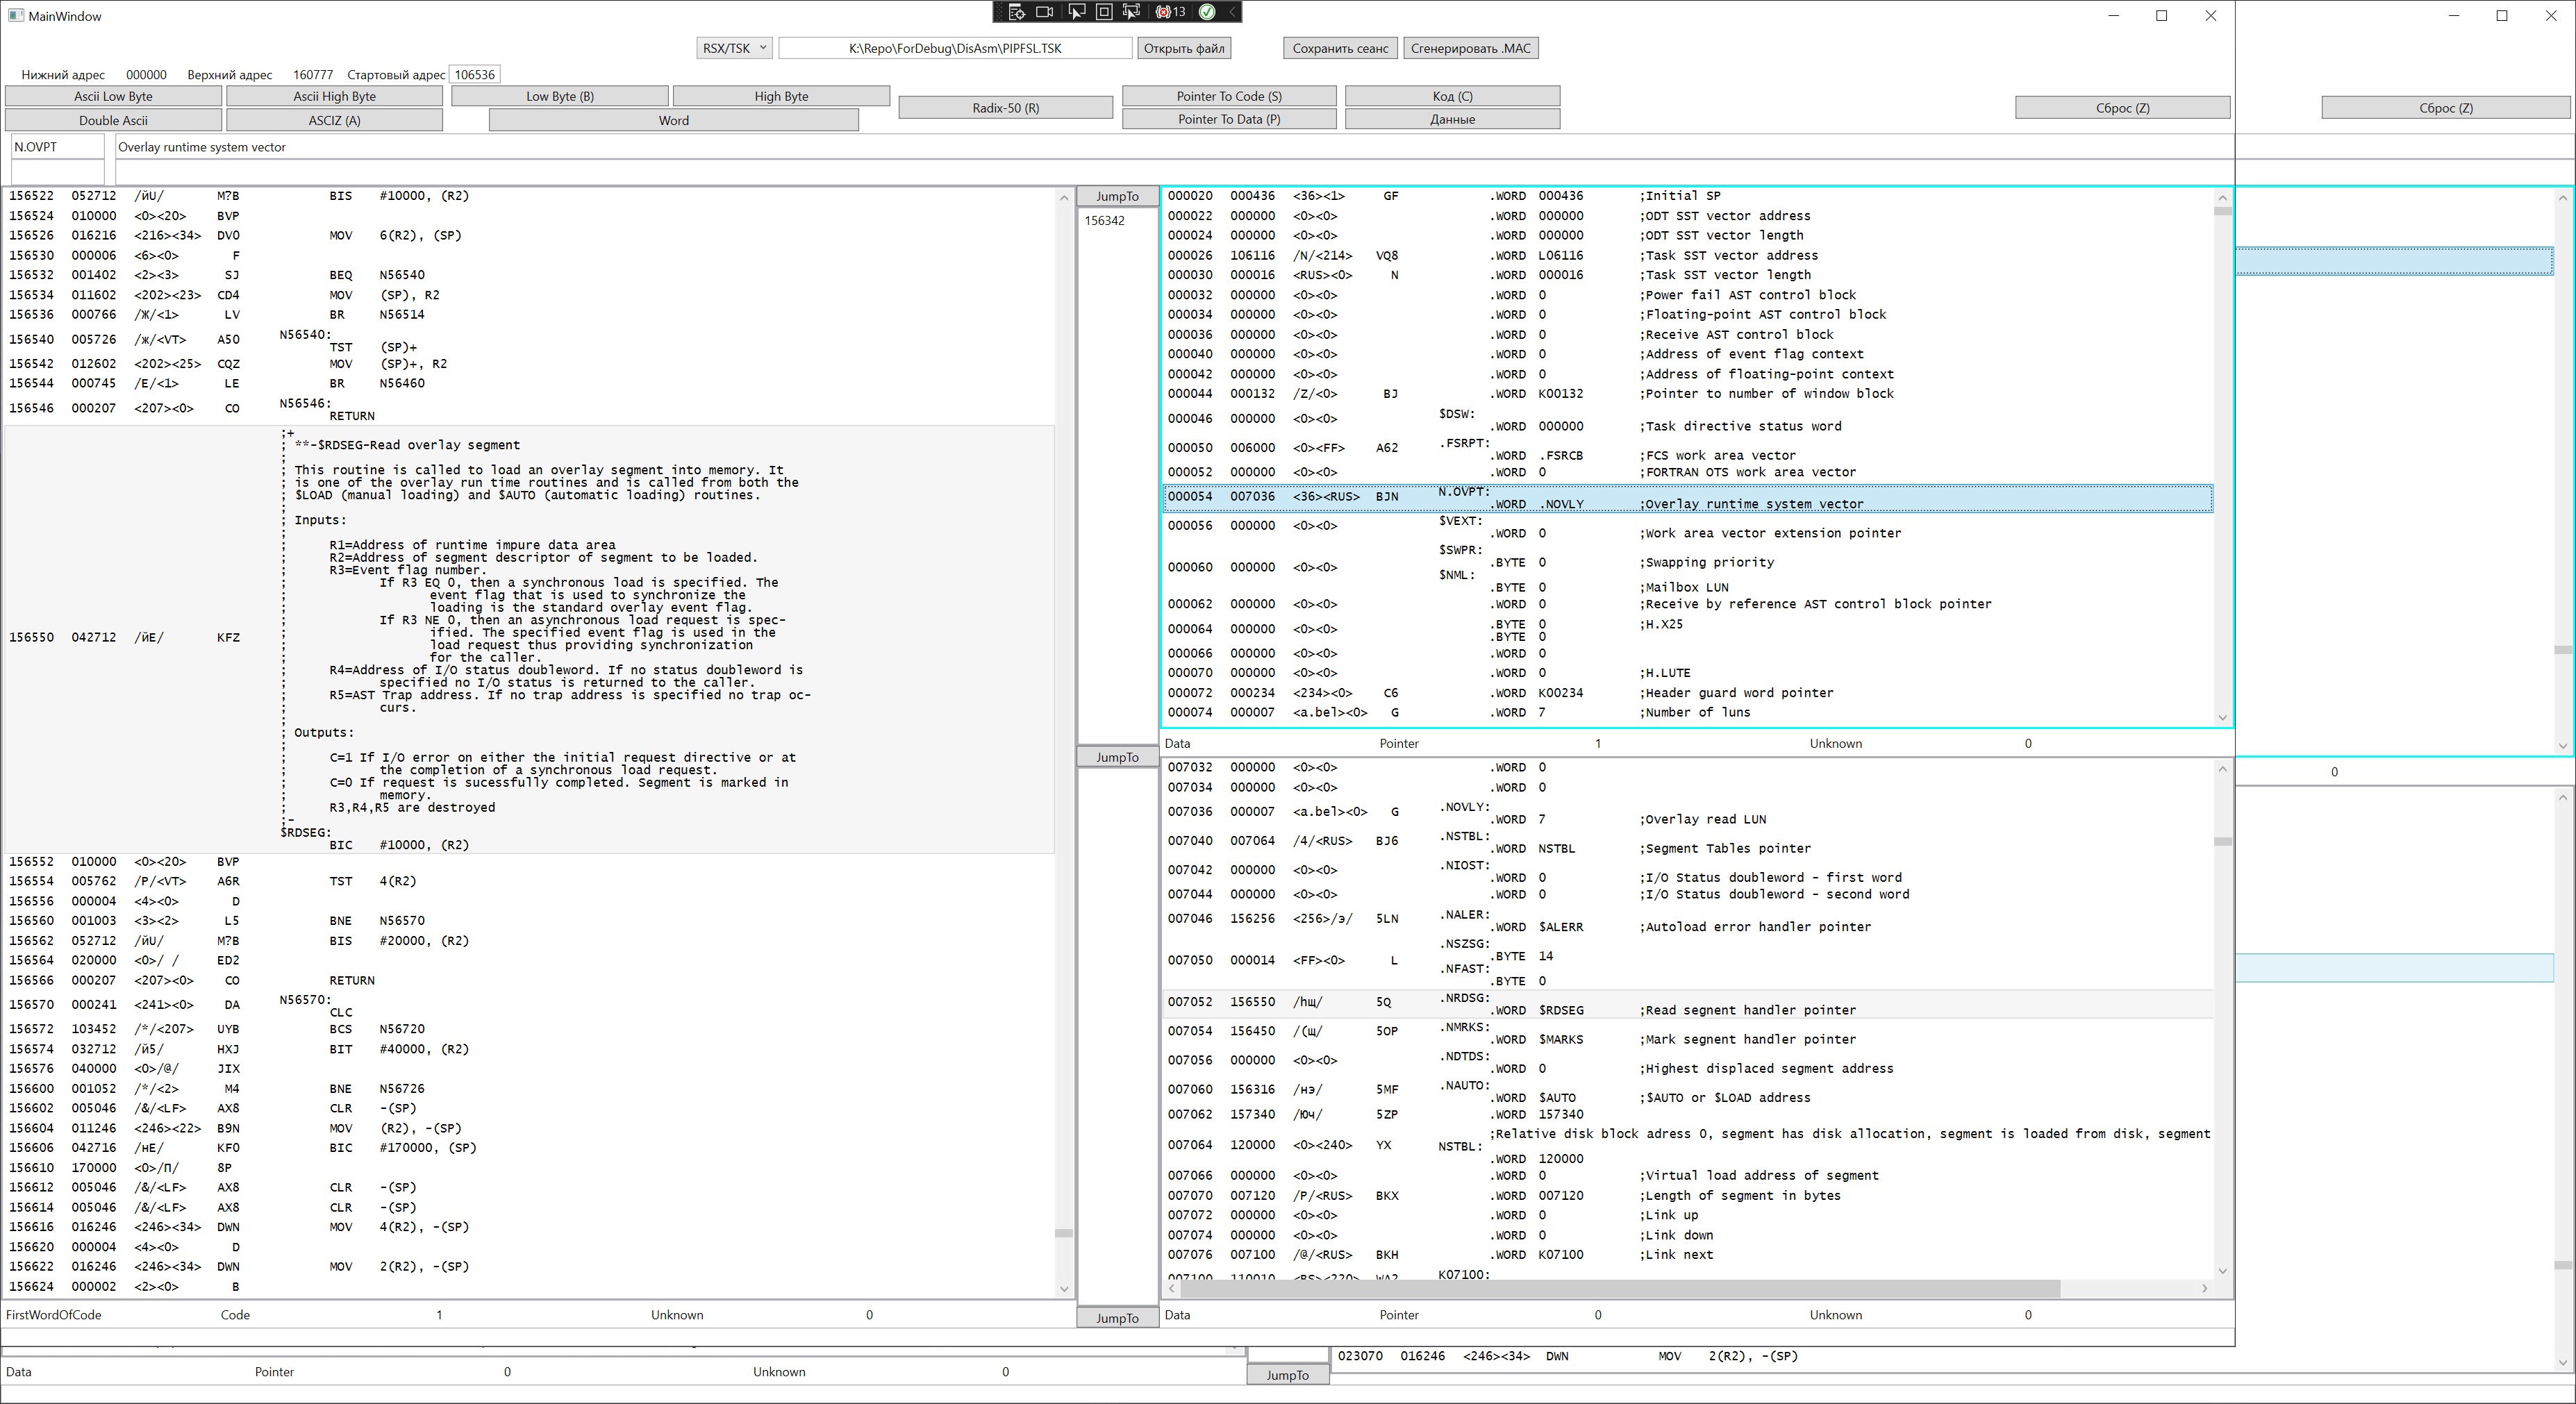Click the camera icon in debug toolbar
2576x1404 pixels.
coord(1045,12)
